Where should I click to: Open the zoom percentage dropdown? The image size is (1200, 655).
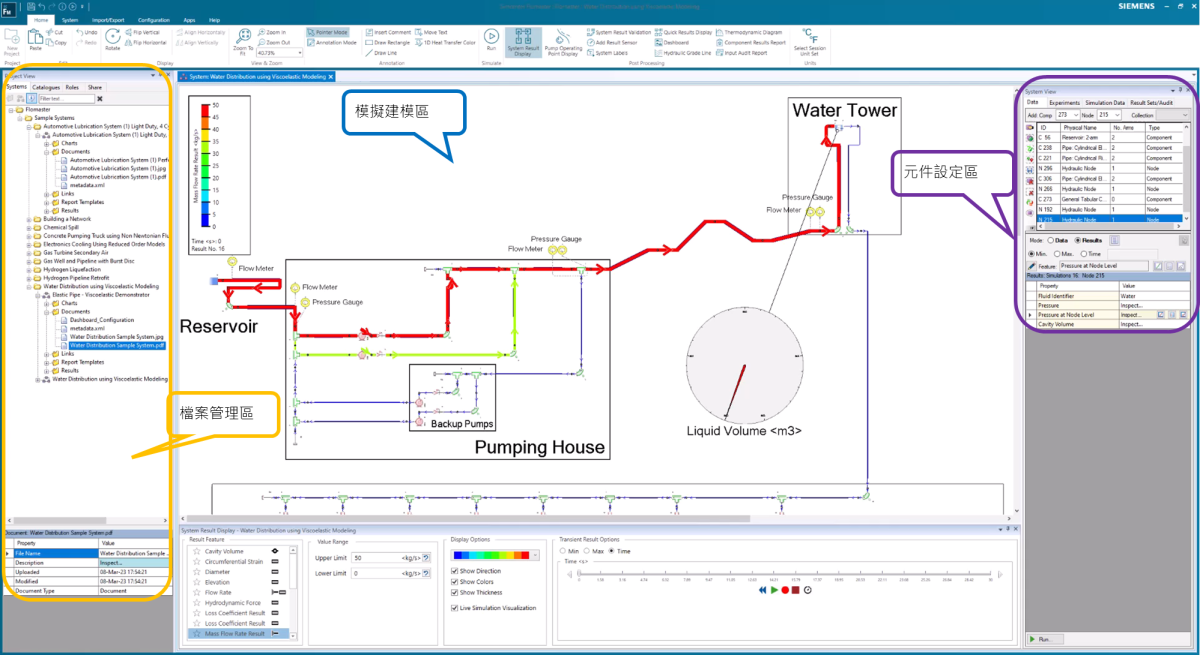[x=299, y=53]
